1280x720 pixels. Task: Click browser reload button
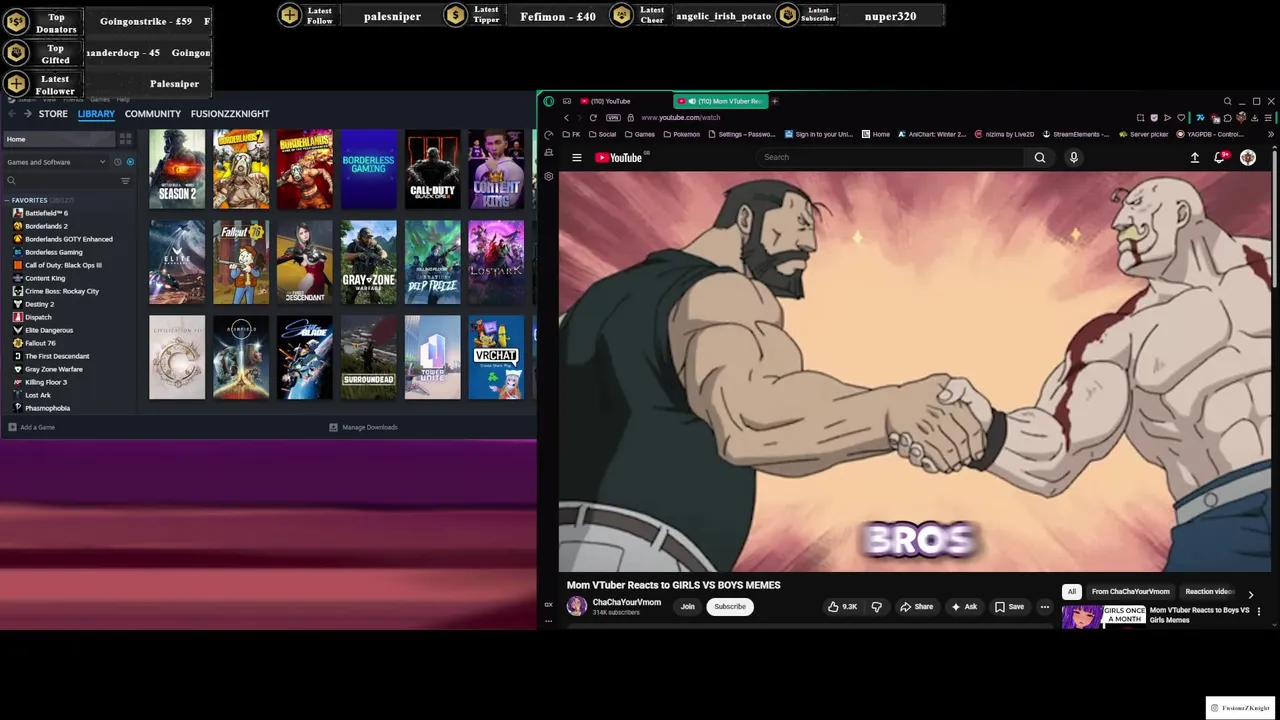593,117
